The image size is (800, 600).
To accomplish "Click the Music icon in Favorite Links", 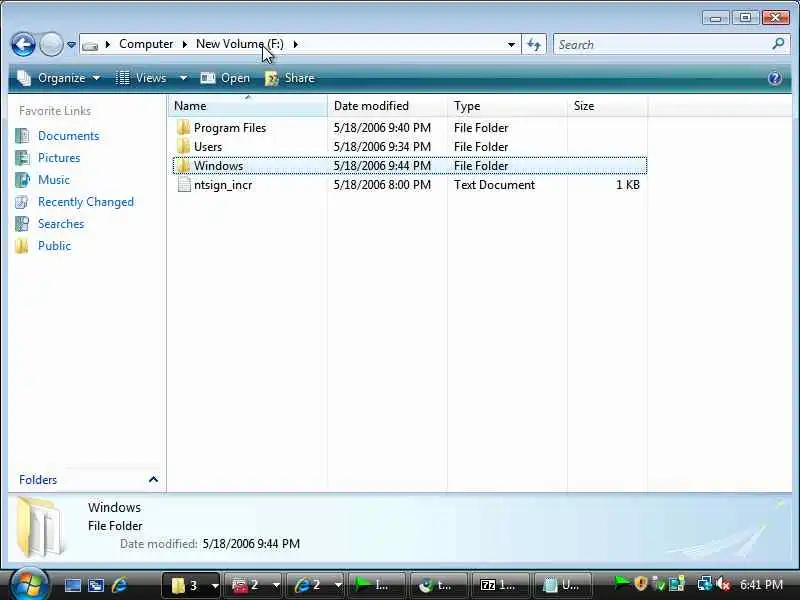I will pos(22,180).
